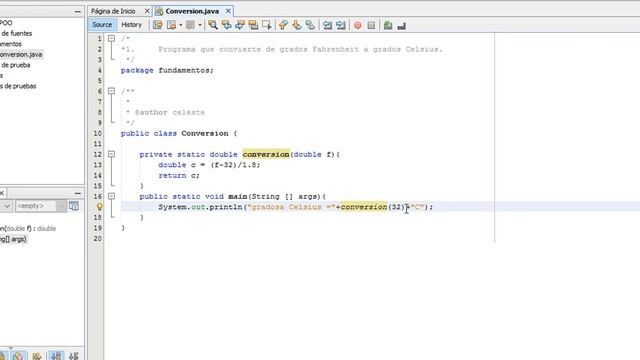640x360 pixels.
Task: Click 'double c = (f-32)/1.8;' on line 13
Action: point(209,165)
